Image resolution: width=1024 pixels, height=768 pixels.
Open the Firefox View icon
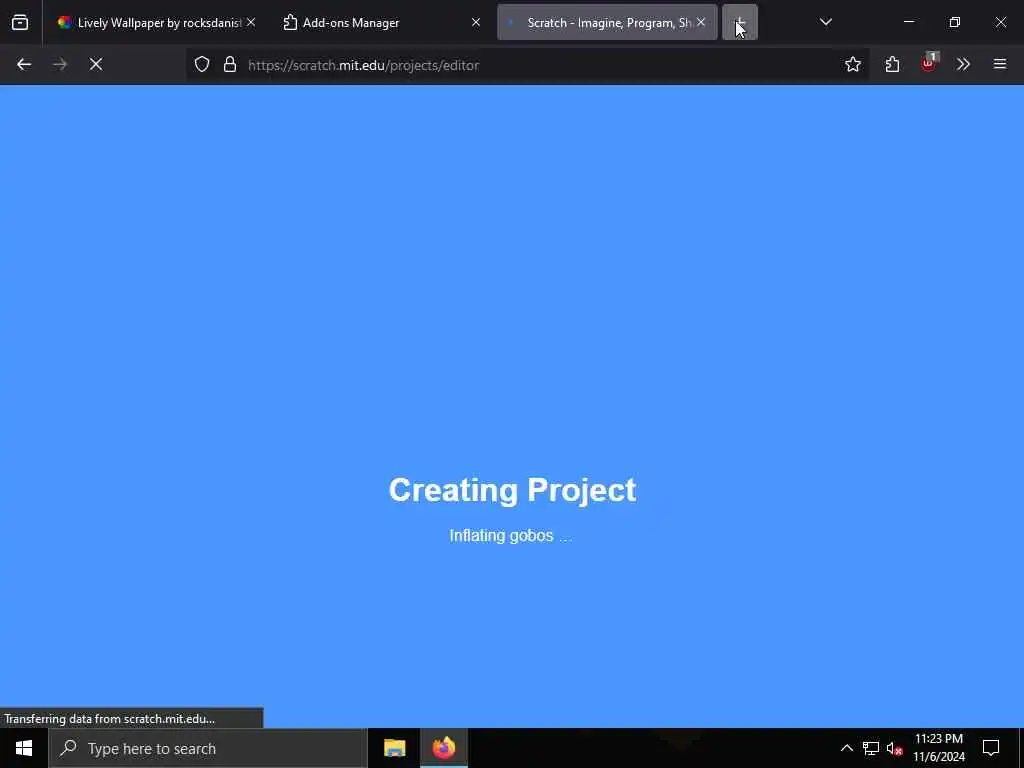pos(20,23)
